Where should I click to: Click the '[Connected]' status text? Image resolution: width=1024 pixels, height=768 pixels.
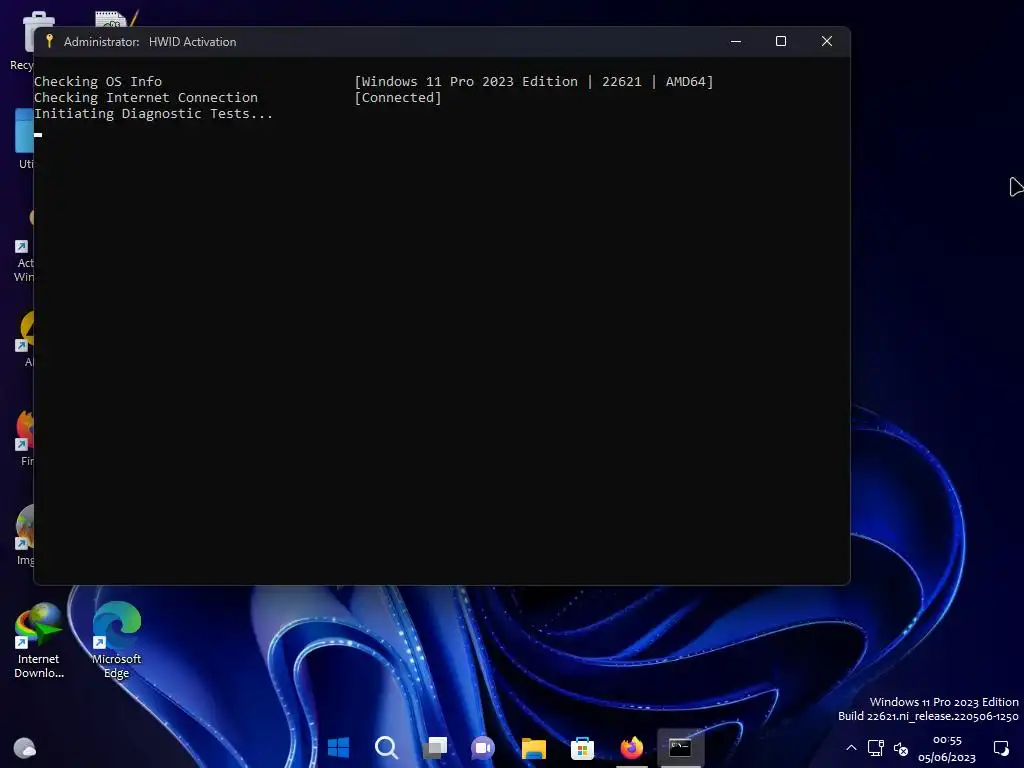tap(398, 97)
